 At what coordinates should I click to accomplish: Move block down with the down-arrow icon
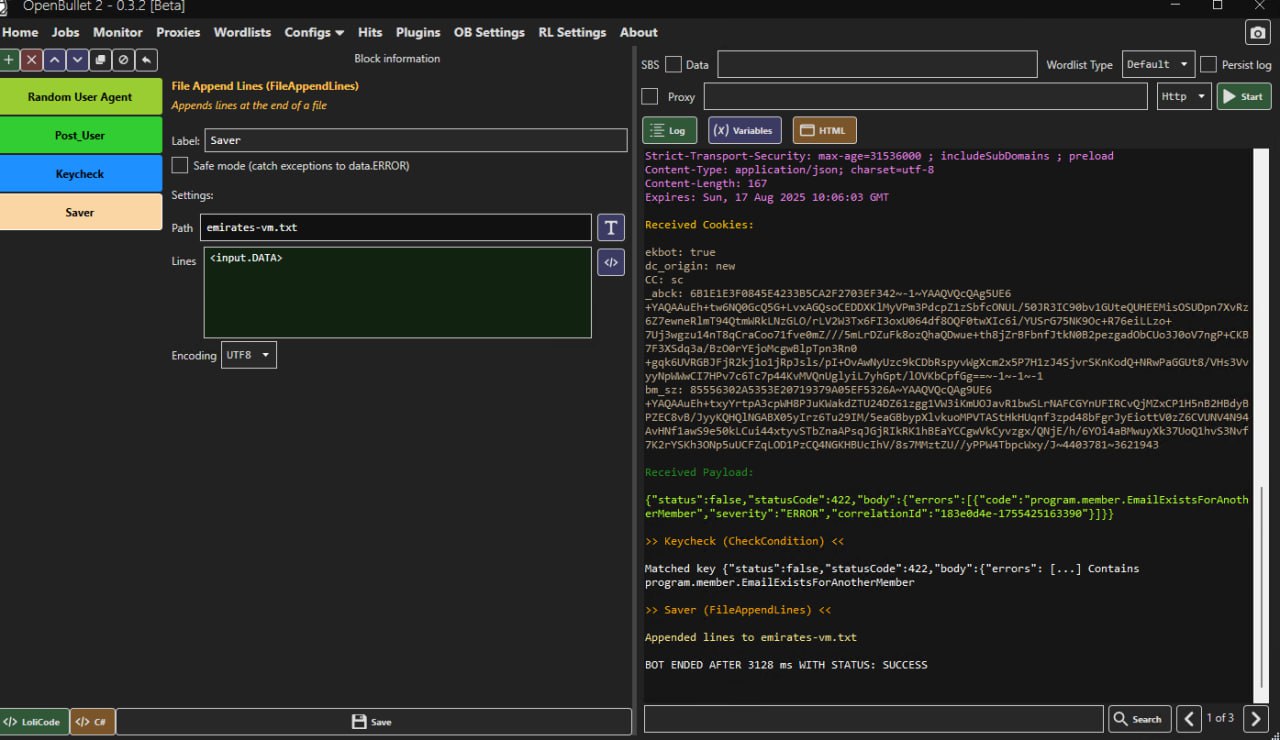tap(78, 60)
